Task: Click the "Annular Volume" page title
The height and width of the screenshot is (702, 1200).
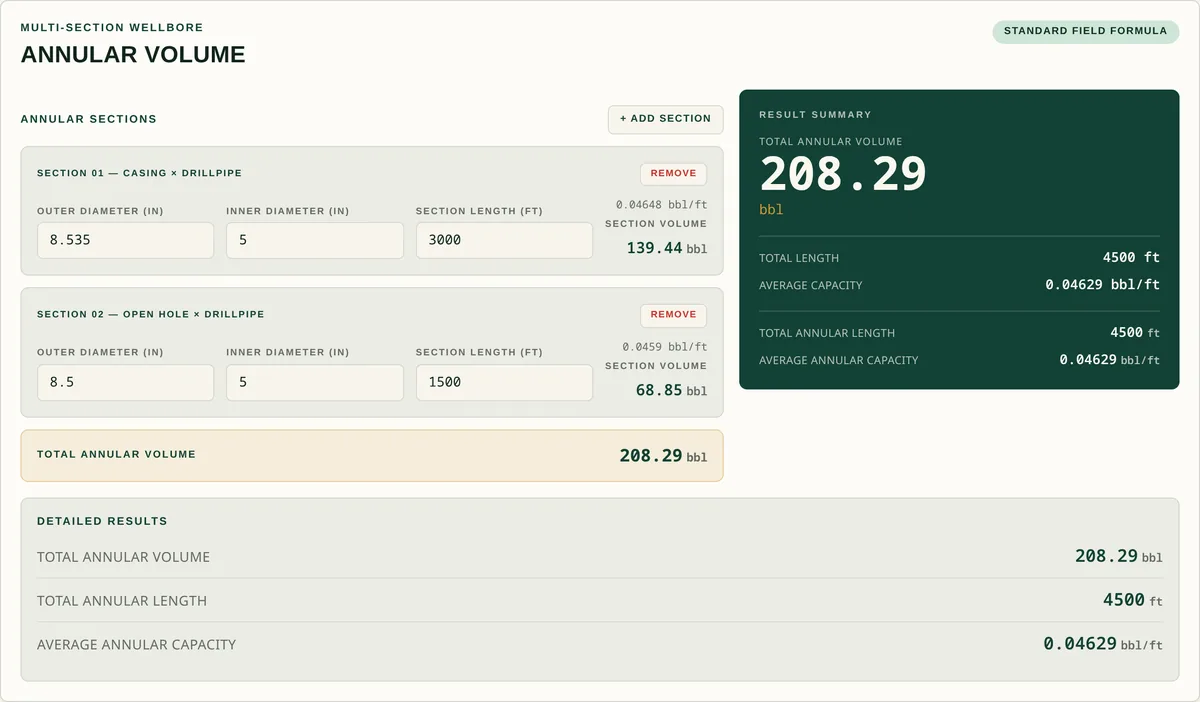Action: (x=133, y=54)
